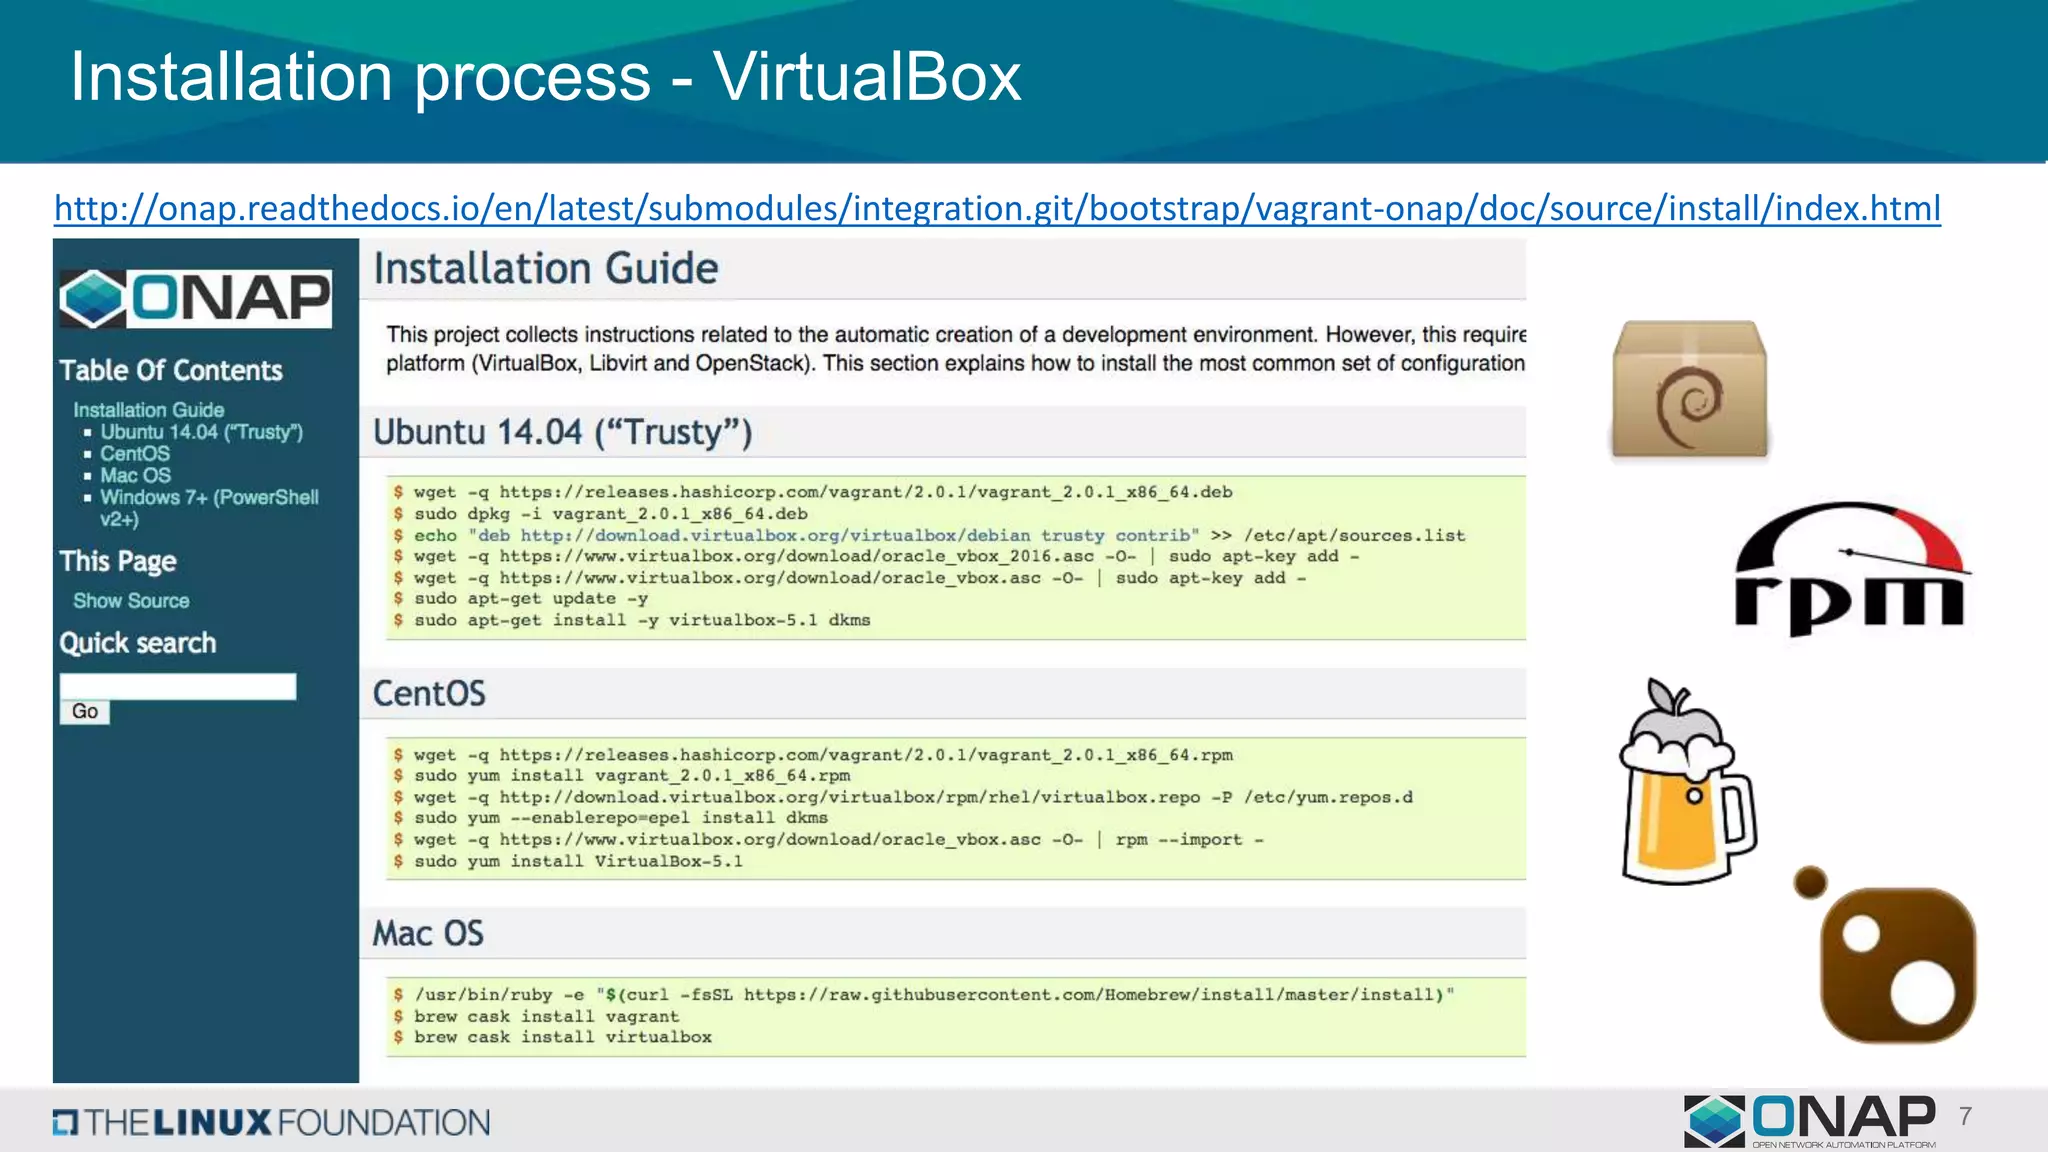
Task: Select the Ubuntu 14.04 ("Trusty") section heading
Action: [563, 432]
